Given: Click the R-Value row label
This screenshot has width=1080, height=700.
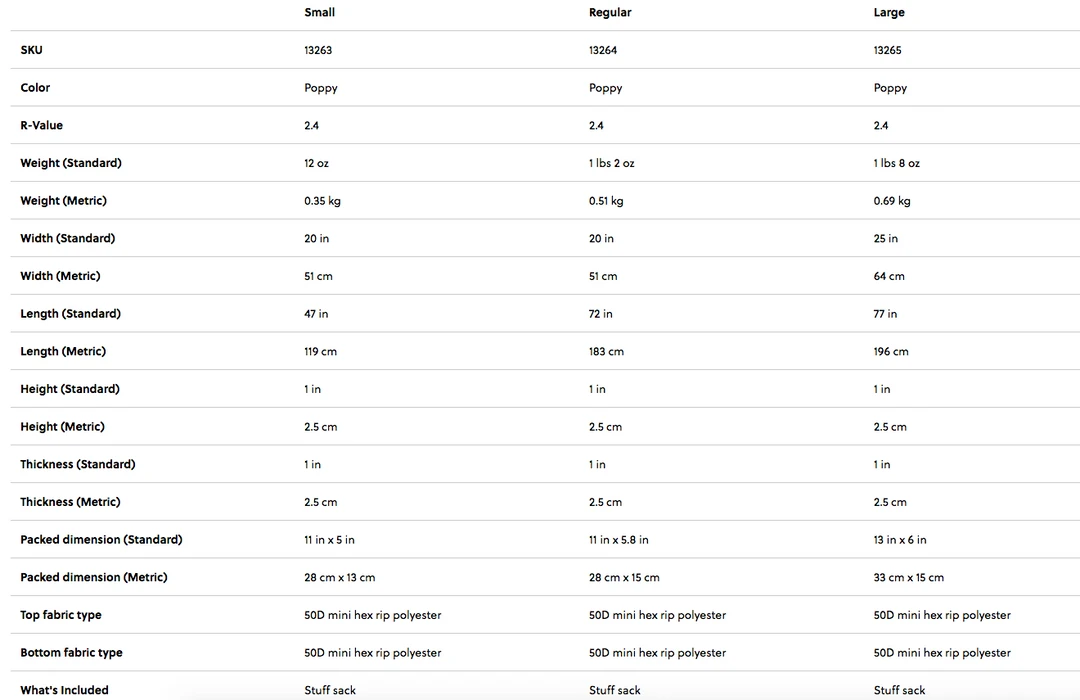Looking at the screenshot, I should click(41, 126).
